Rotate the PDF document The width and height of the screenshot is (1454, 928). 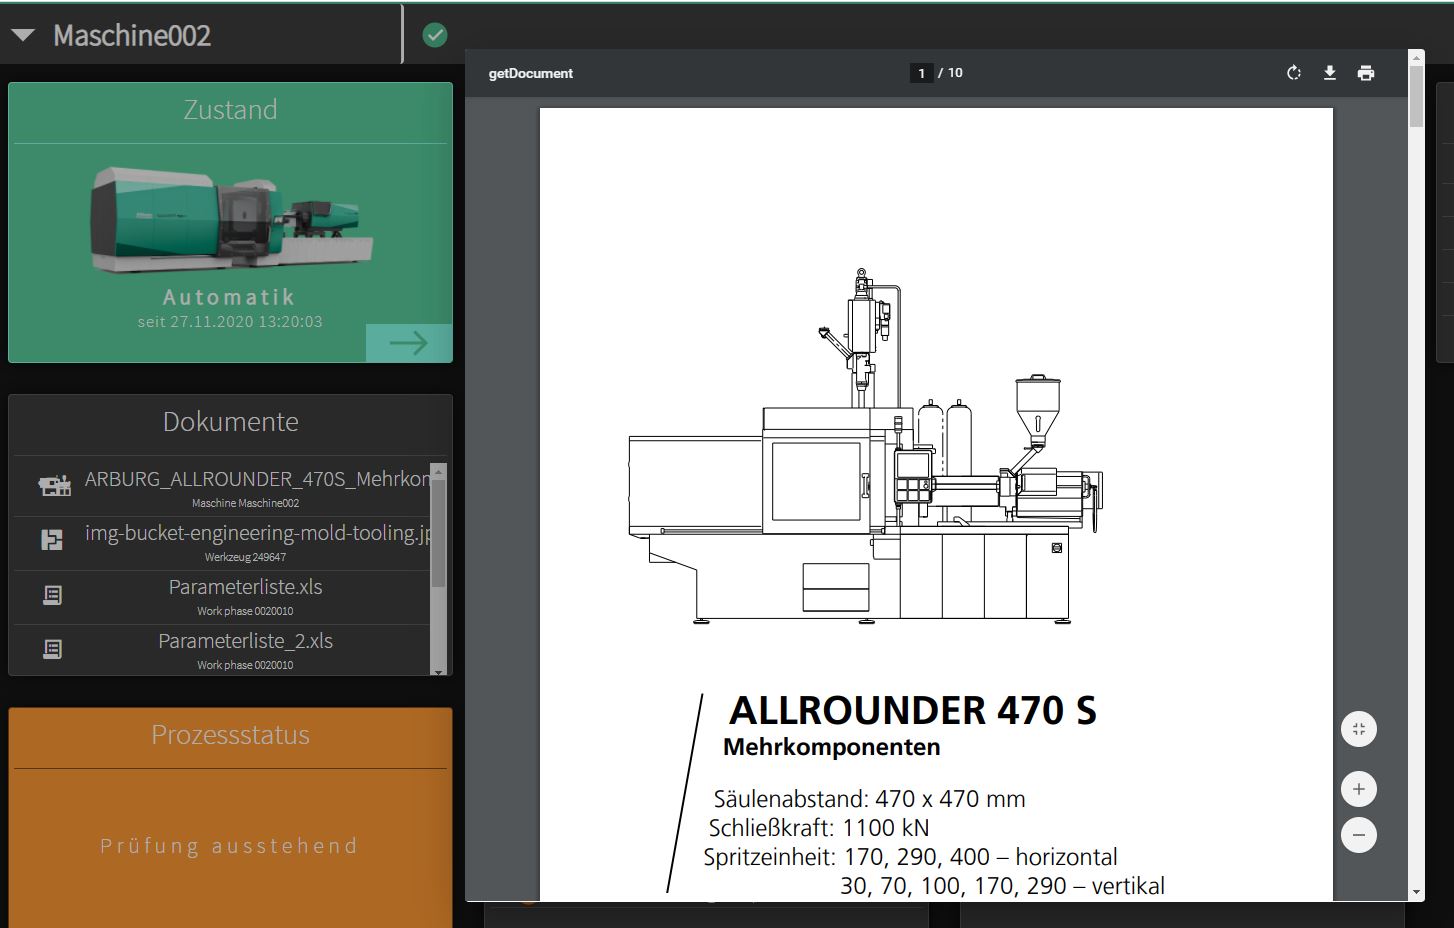coord(1294,73)
